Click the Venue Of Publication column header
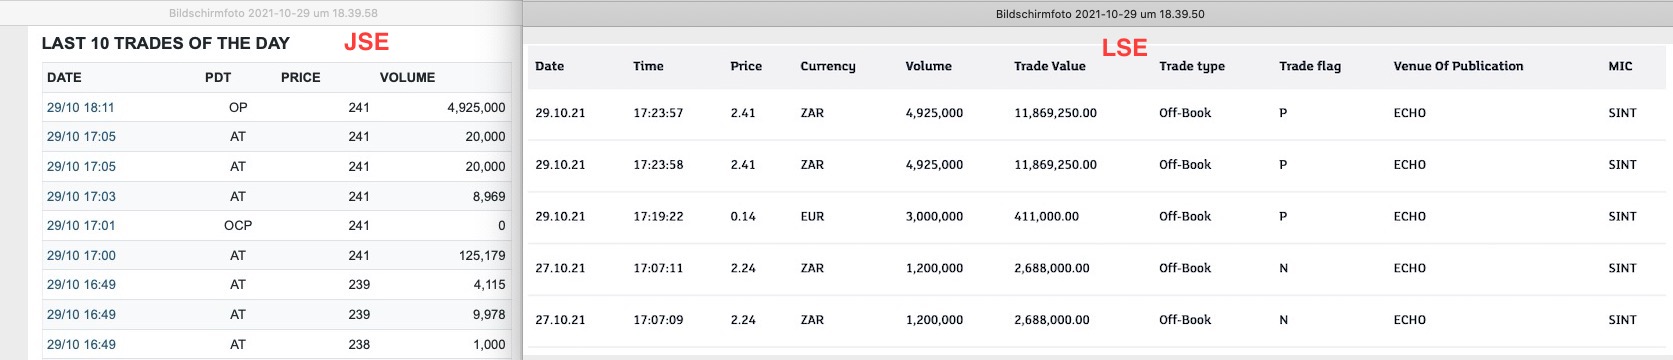Screen dimensions: 1673x360 coord(1458,66)
